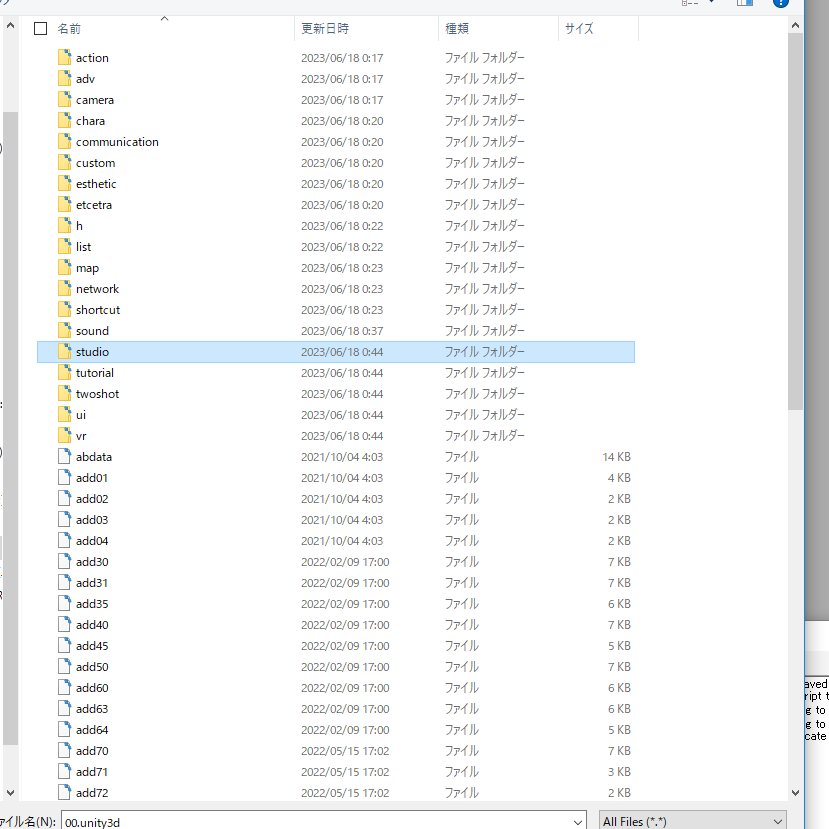
Task: Select the twoshot folder name
Action: (x=97, y=394)
